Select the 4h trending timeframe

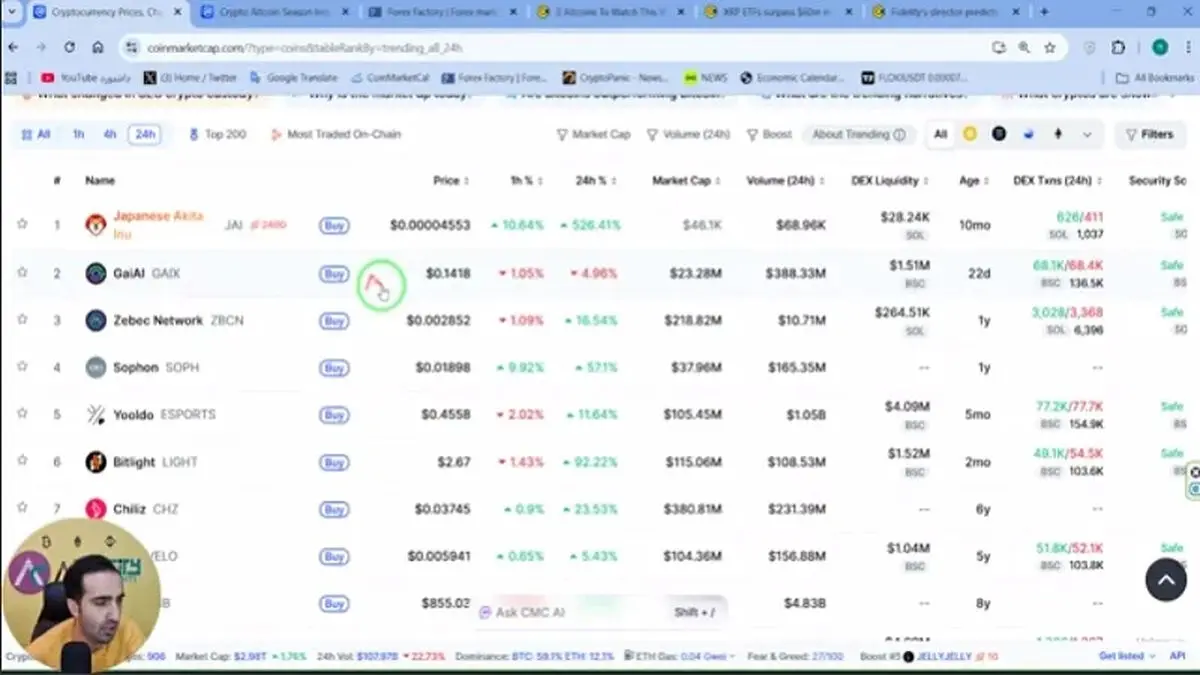(110, 134)
